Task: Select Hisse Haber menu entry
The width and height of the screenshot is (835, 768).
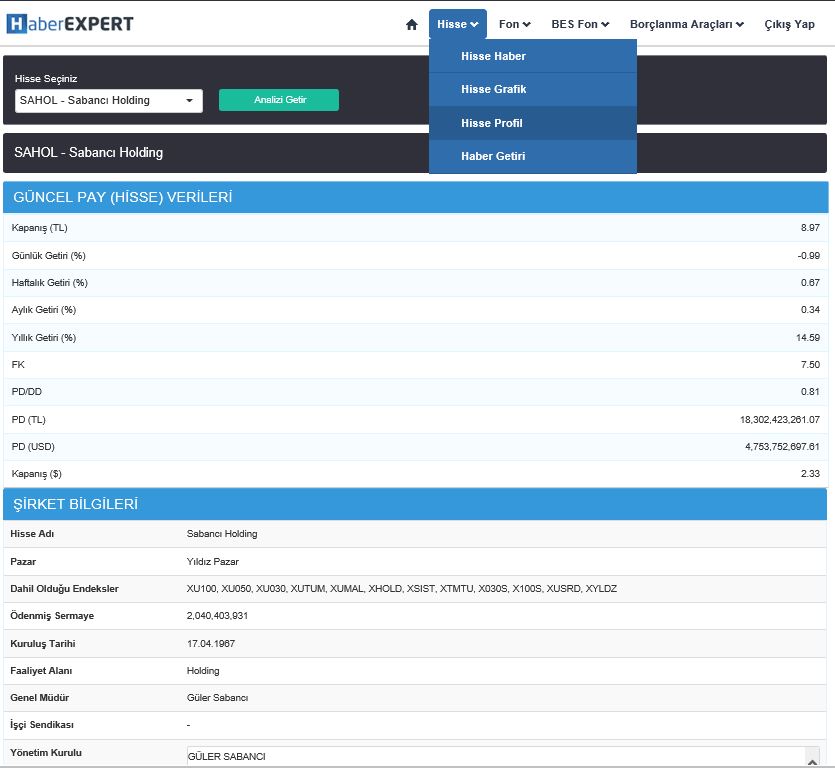Action: tap(533, 56)
